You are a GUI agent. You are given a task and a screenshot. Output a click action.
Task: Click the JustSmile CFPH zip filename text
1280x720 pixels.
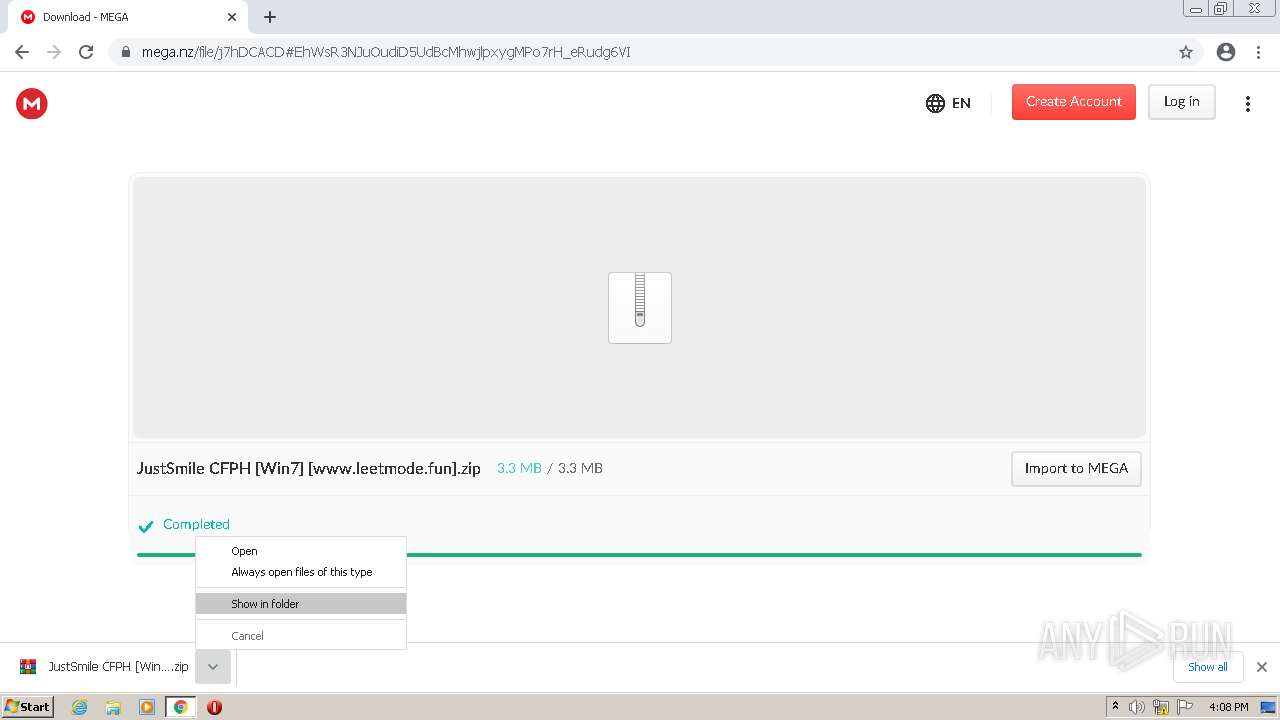309,468
